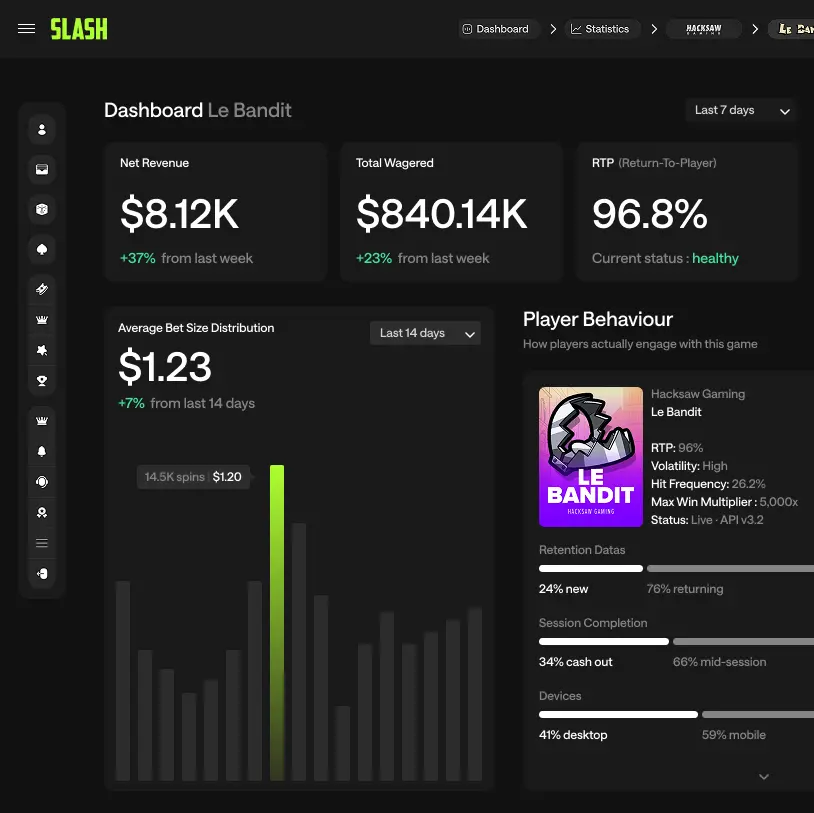
Task: Click the Hit Frequency: 26.2% line
Action: (x=708, y=484)
